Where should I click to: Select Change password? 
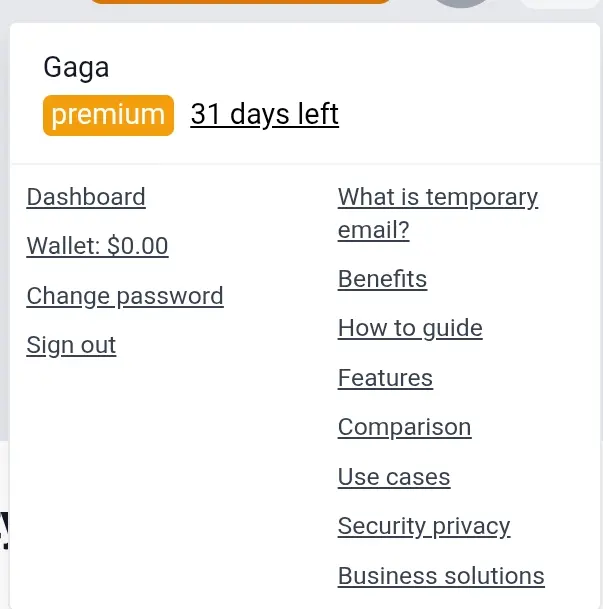(125, 296)
